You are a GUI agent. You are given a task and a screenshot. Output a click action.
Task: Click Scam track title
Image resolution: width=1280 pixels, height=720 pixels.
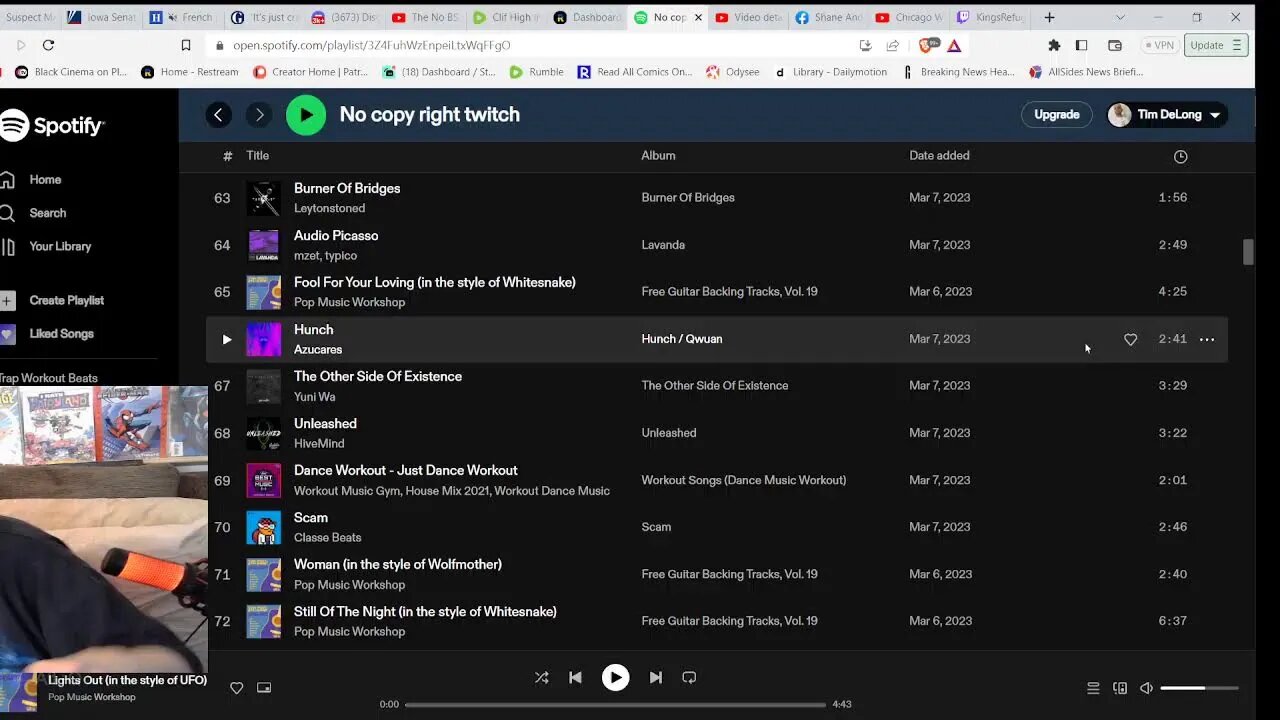(311, 518)
